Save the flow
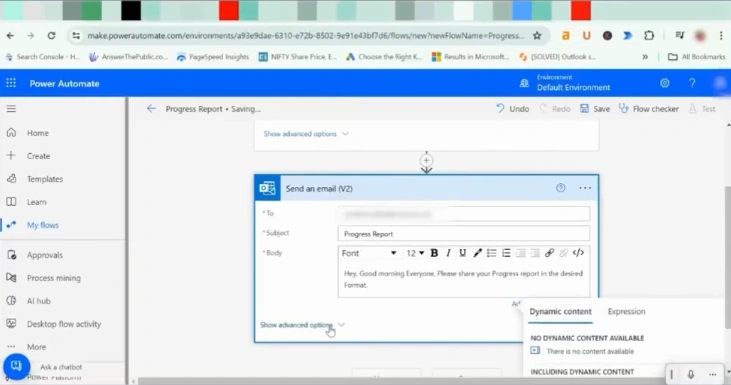The image size is (731, 385). [x=595, y=109]
